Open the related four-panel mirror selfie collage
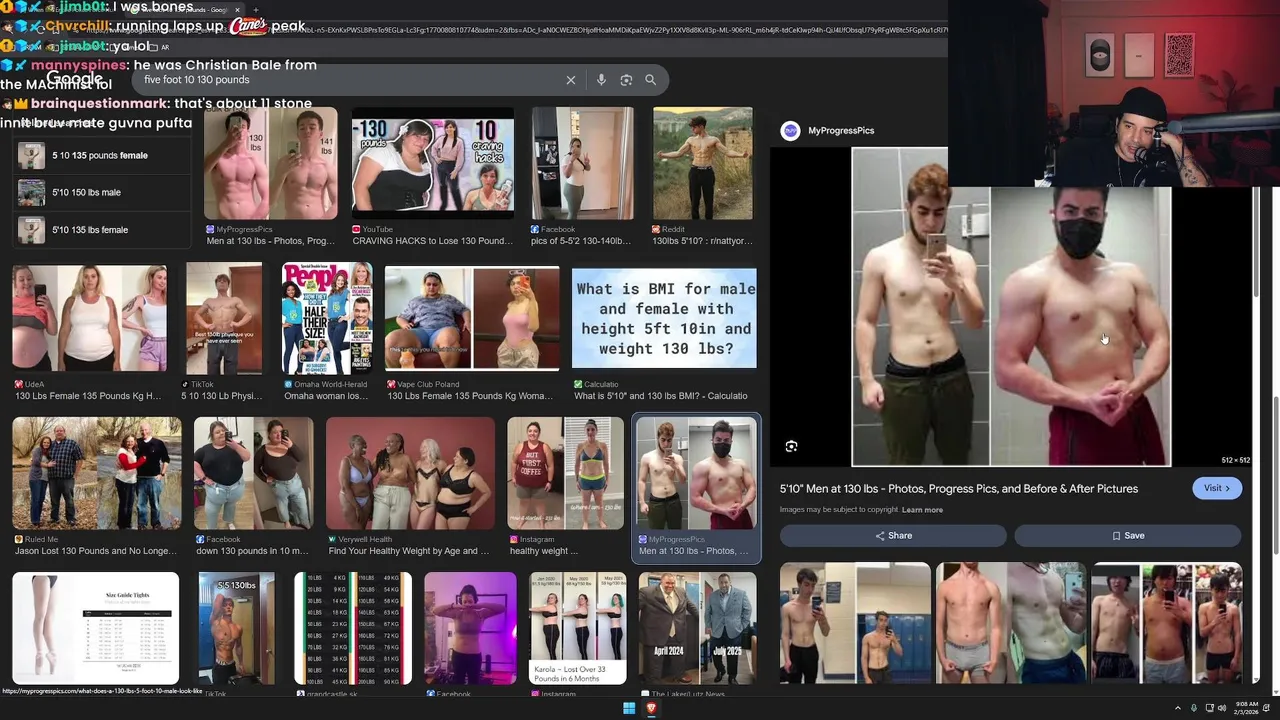Image resolution: width=1280 pixels, height=720 pixels. [x=1167, y=622]
